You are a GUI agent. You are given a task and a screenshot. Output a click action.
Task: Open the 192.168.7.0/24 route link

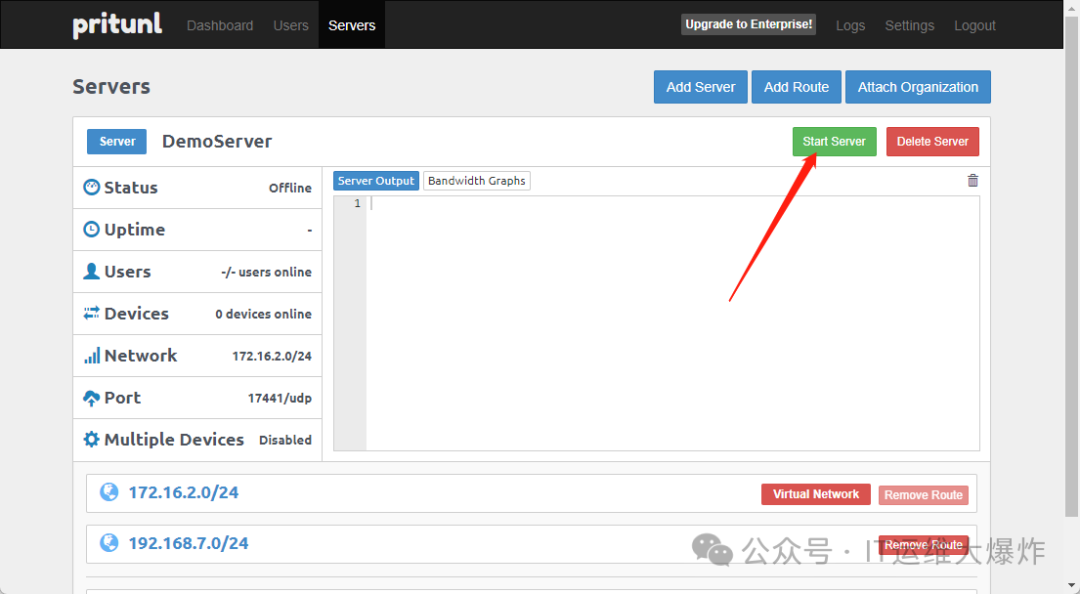click(x=188, y=543)
